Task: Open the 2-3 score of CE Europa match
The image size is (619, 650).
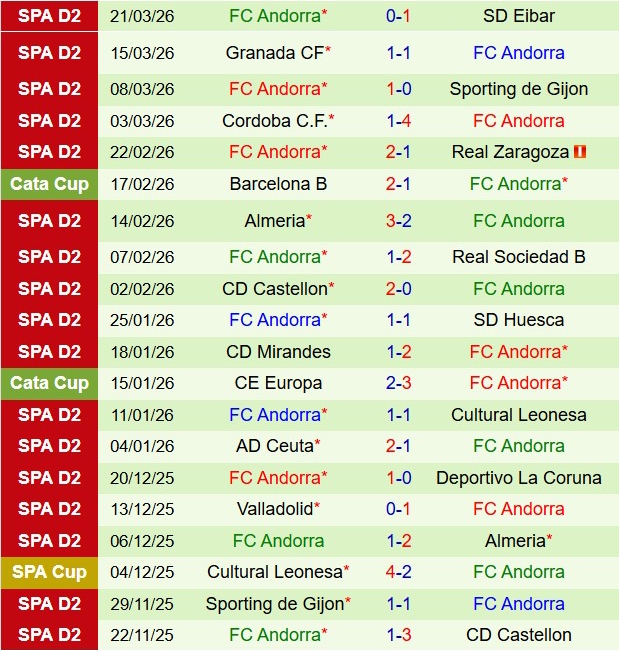Action: tap(398, 383)
